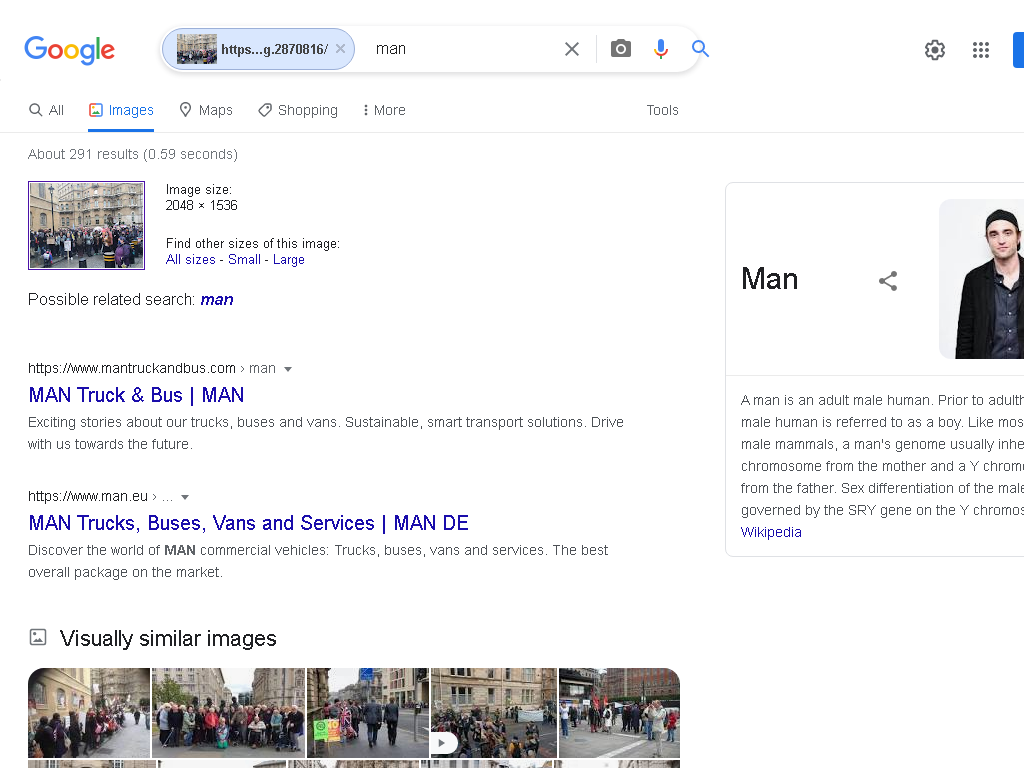Expand options arrow for man.eu result
Screen dimensions: 1024x768
click(185, 497)
